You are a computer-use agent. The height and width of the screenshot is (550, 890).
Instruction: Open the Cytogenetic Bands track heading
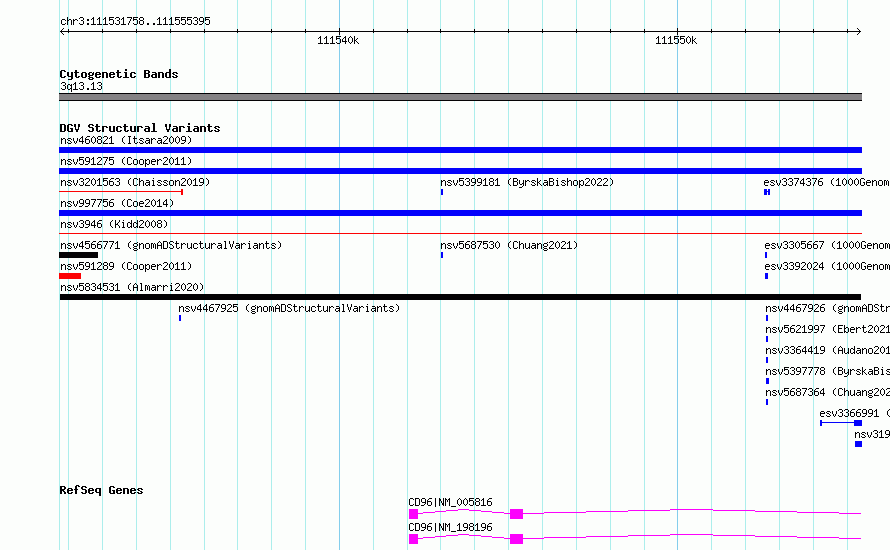click(119, 74)
